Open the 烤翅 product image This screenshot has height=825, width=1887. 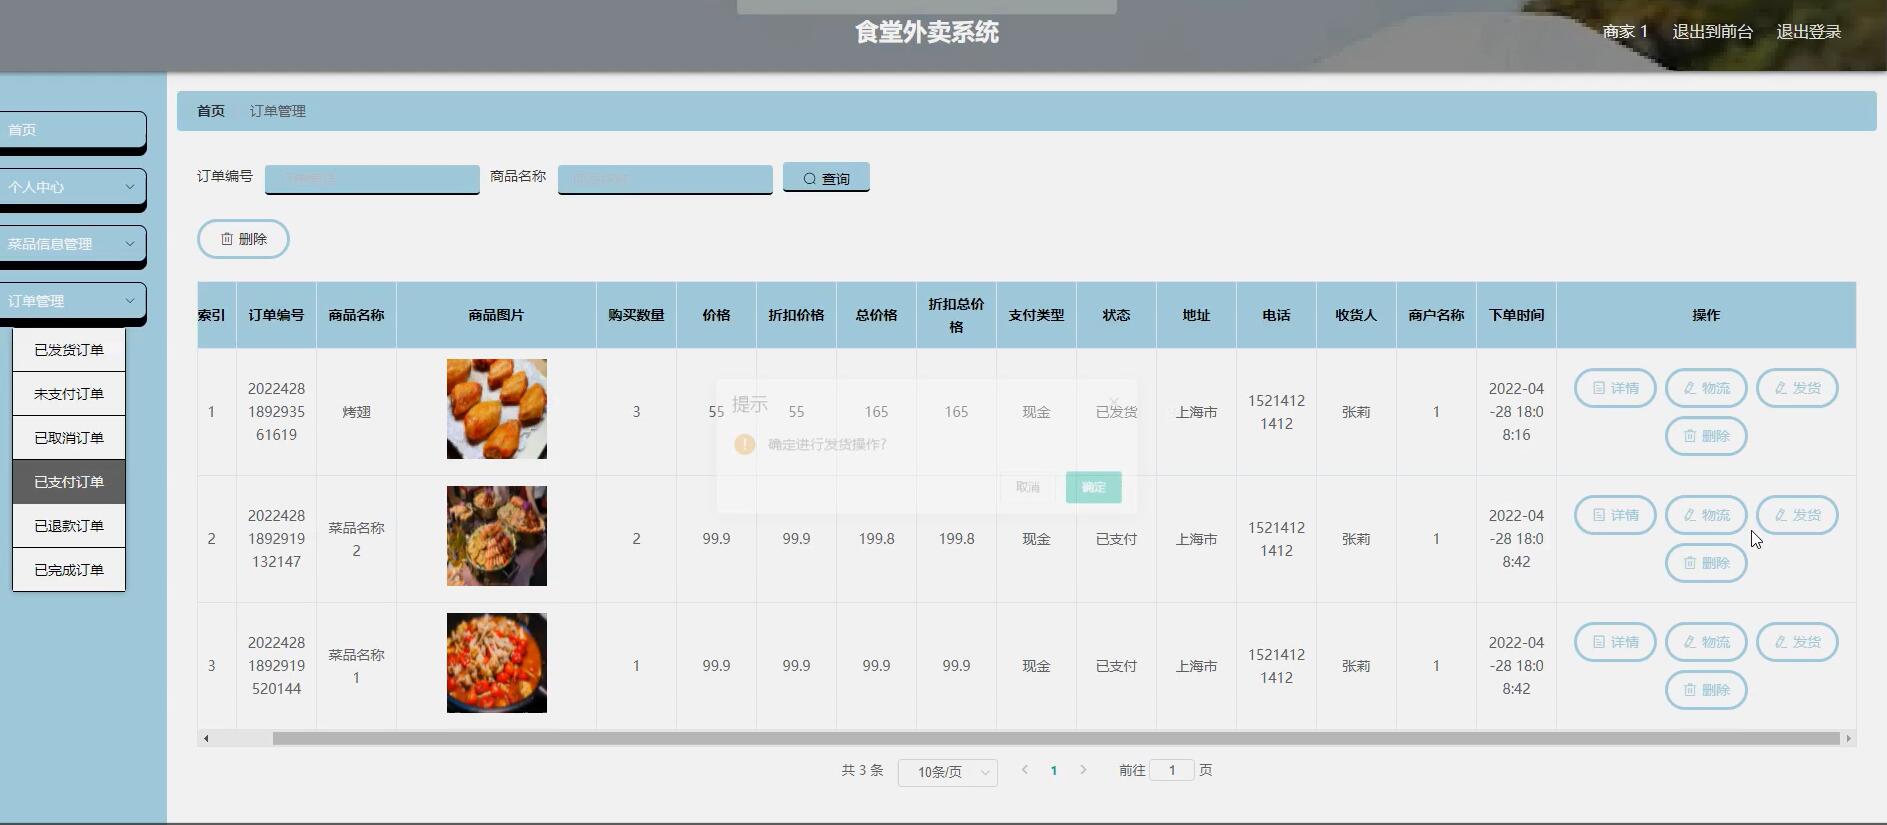click(x=497, y=409)
